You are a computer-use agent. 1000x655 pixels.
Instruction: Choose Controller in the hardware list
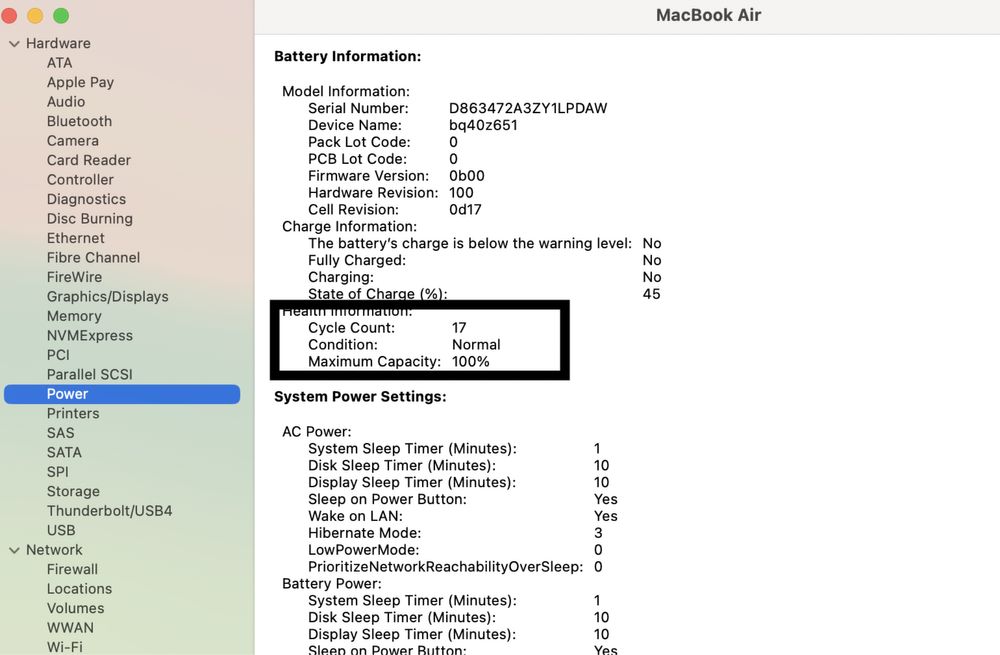tap(80, 180)
